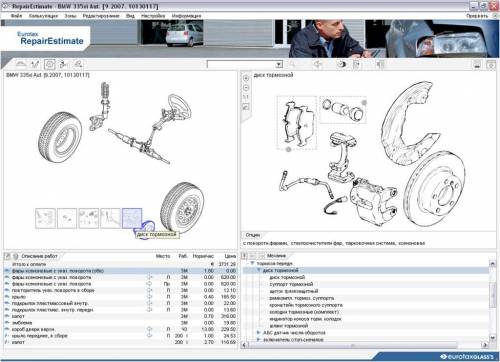Select the 'Механика' tab

[276, 256]
